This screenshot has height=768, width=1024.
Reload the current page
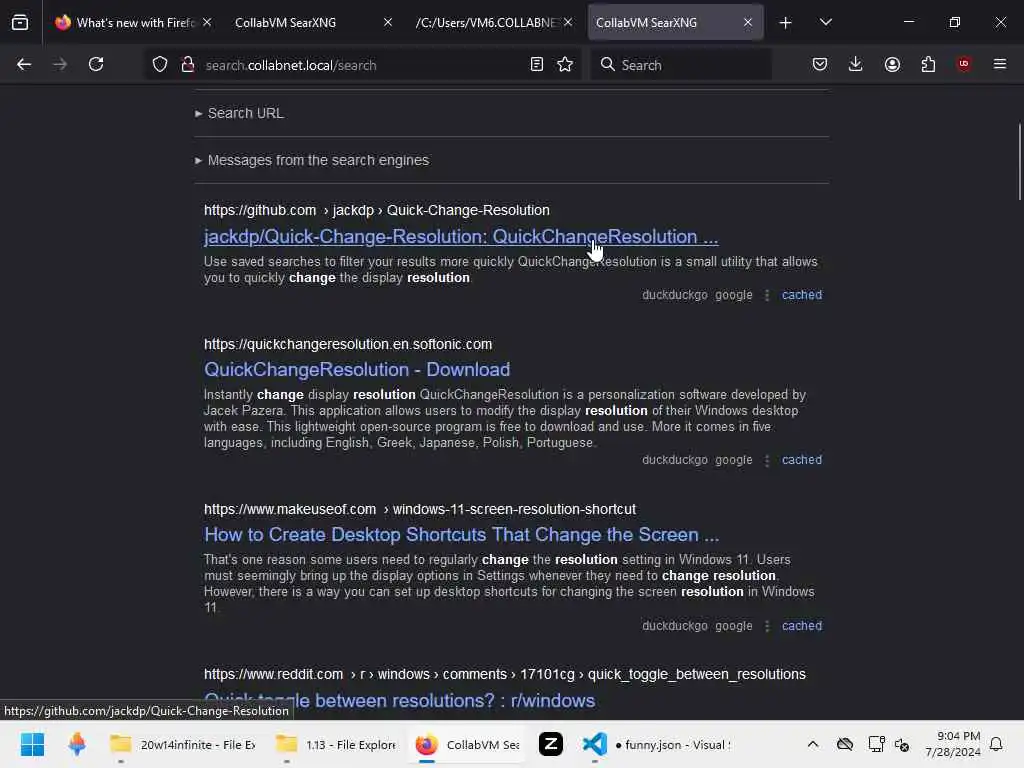[x=96, y=65]
